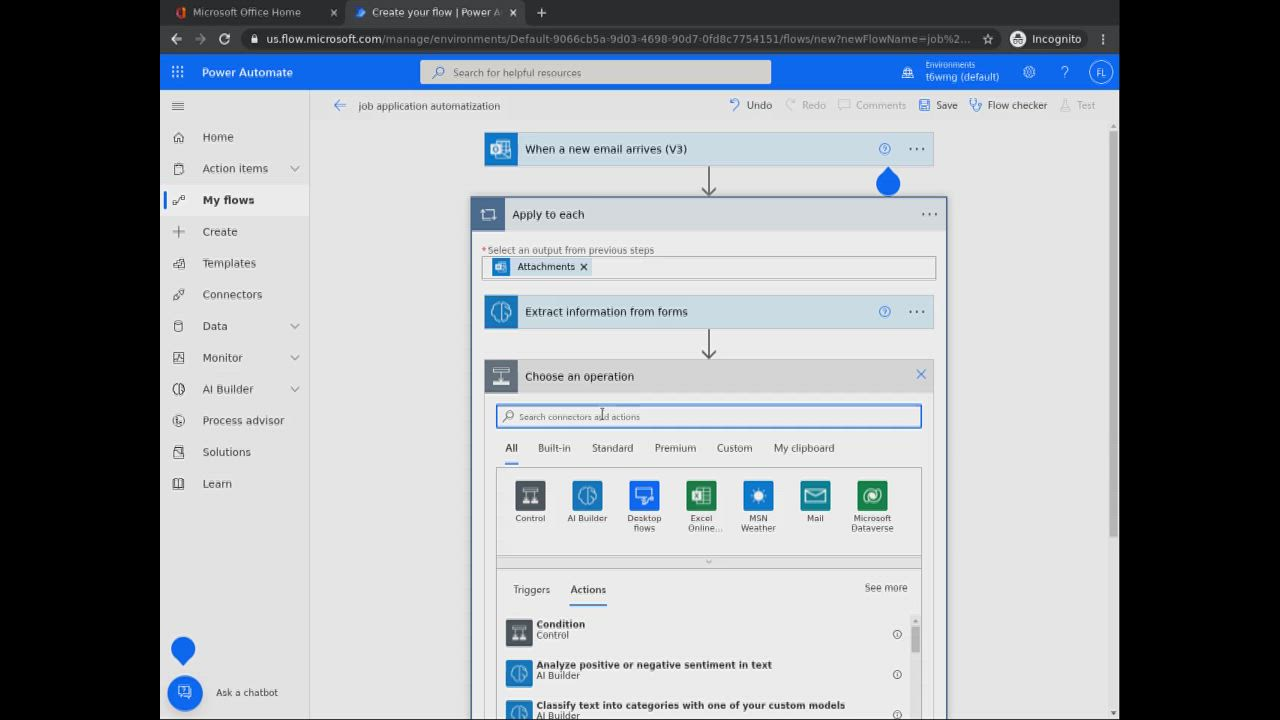Click the search connectors and actions field
The height and width of the screenshot is (720, 1280).
(709, 417)
